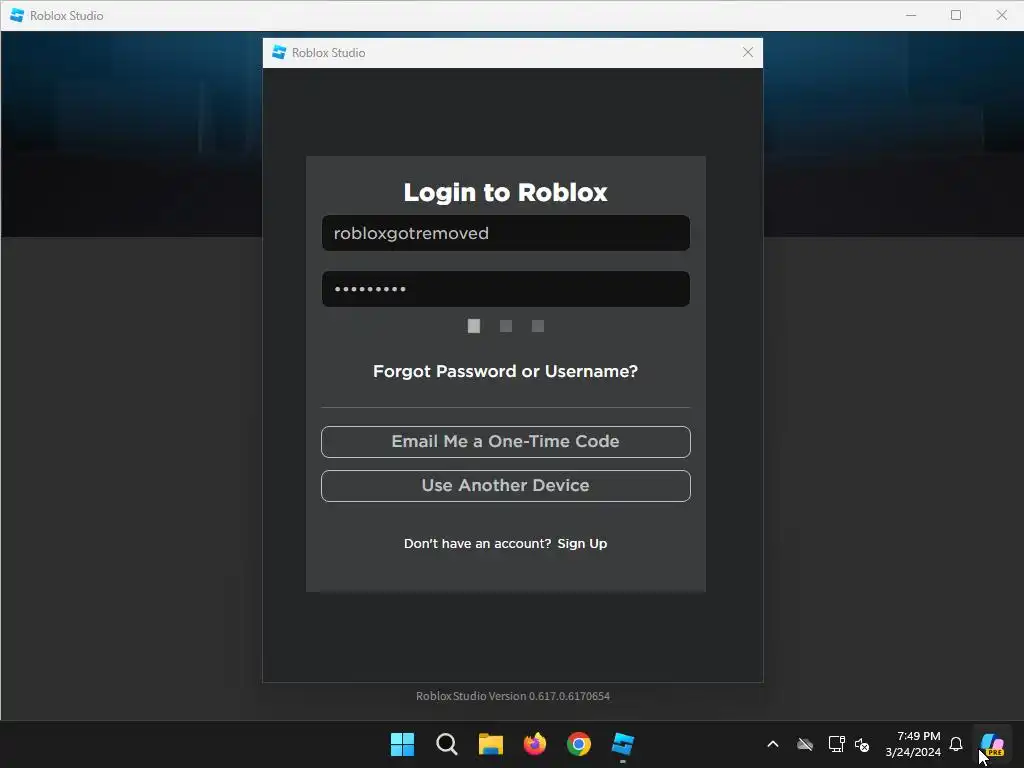
Task: Choose Use Another Device button
Action: [x=505, y=486]
